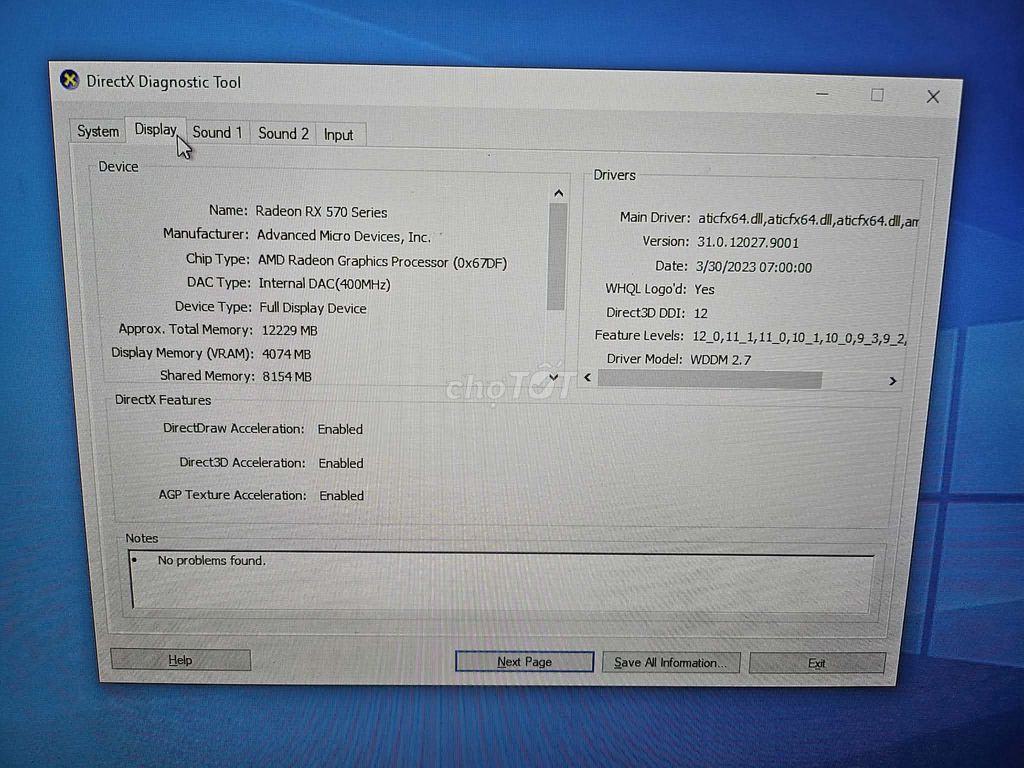
Task: Minimize the DirectX Diagnostic Tool window
Action: coord(822,95)
